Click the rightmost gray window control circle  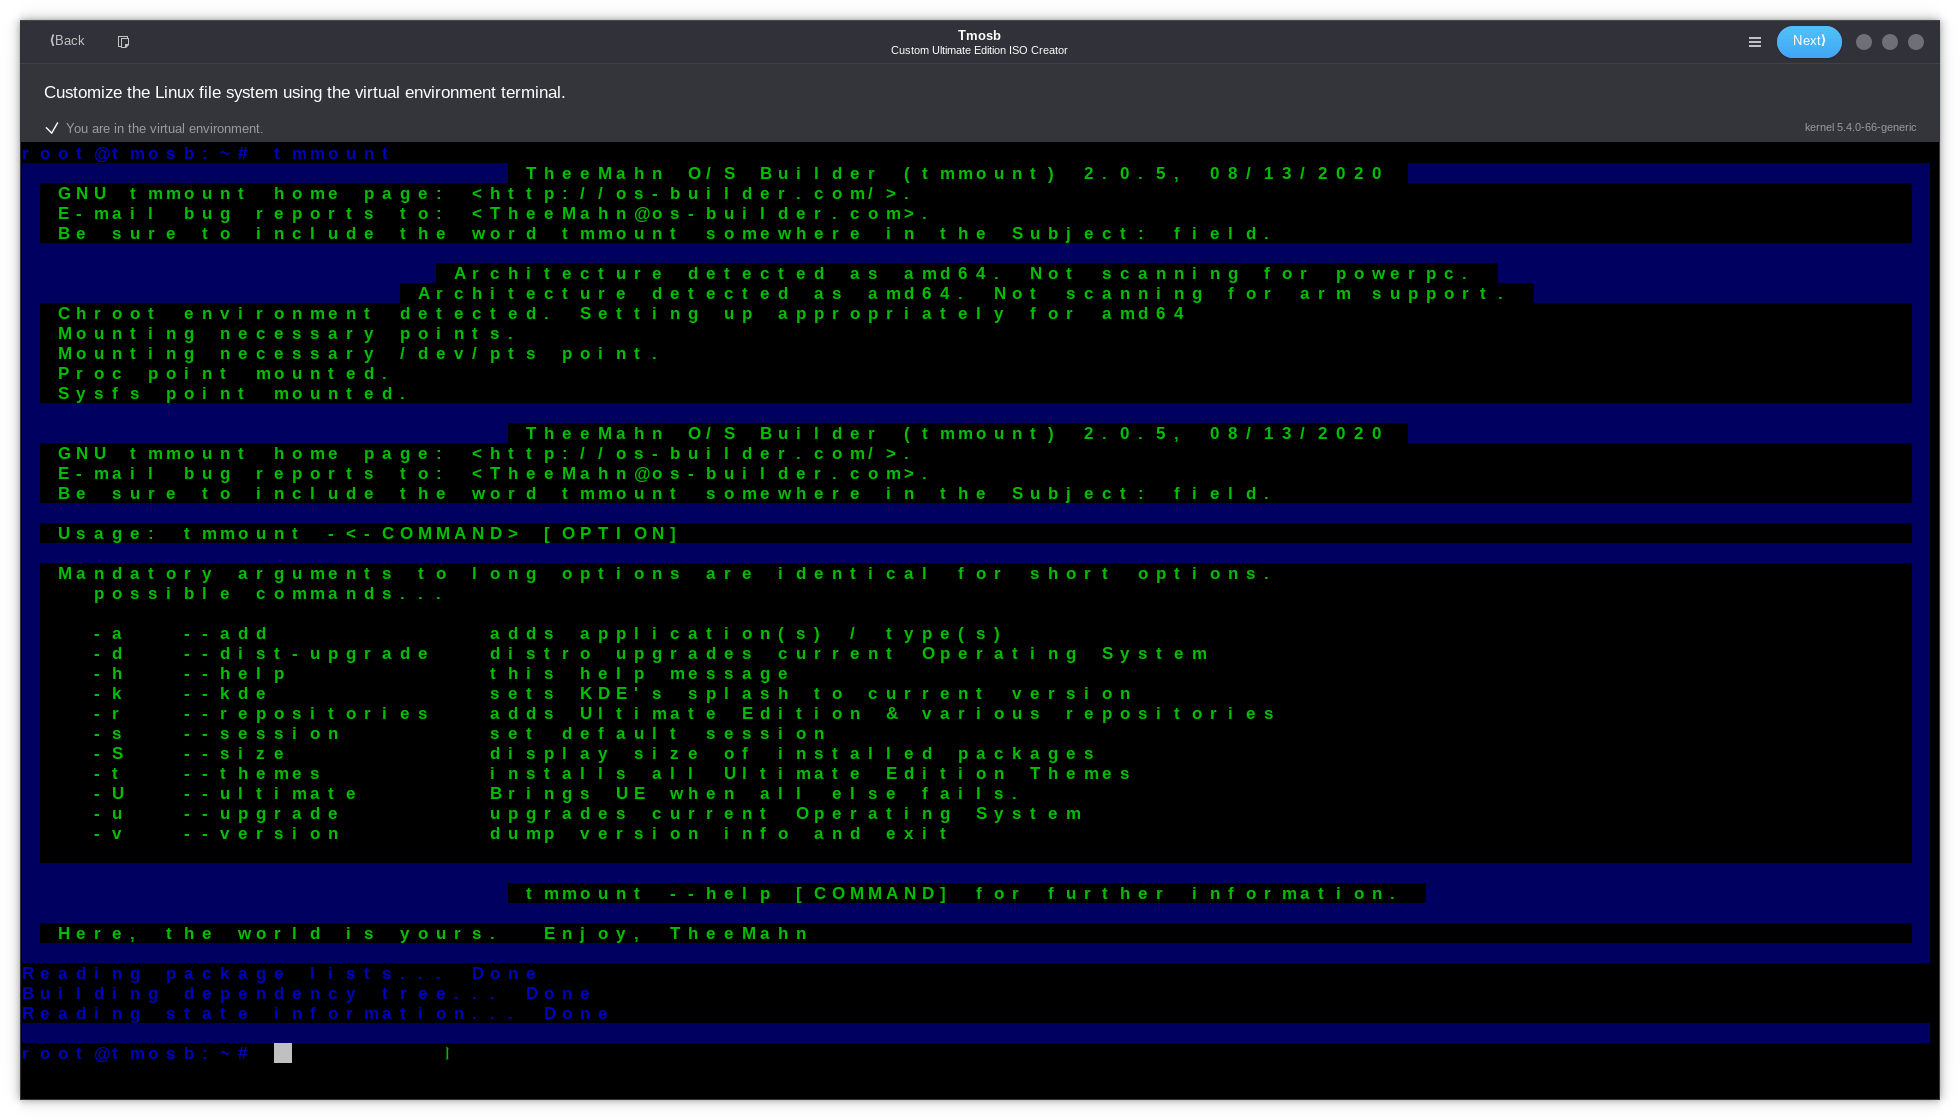click(1916, 42)
